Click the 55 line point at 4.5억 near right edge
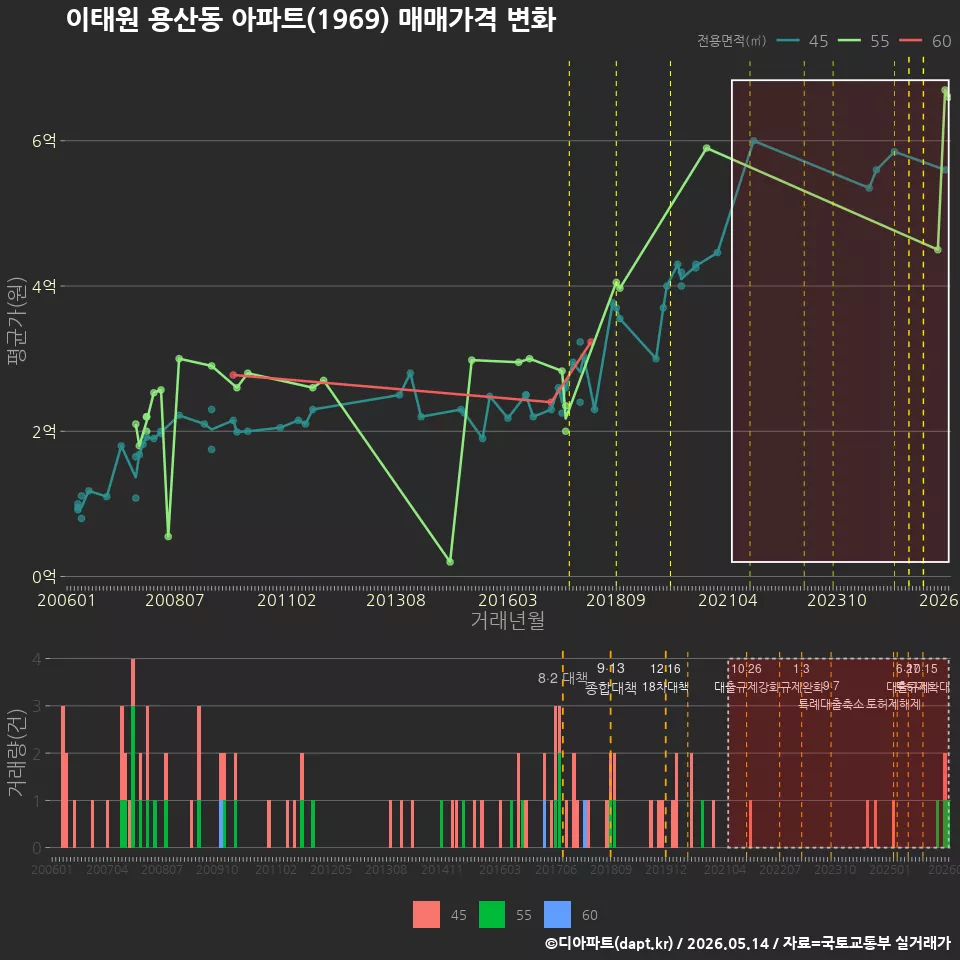Image resolution: width=960 pixels, height=960 pixels. [x=938, y=249]
